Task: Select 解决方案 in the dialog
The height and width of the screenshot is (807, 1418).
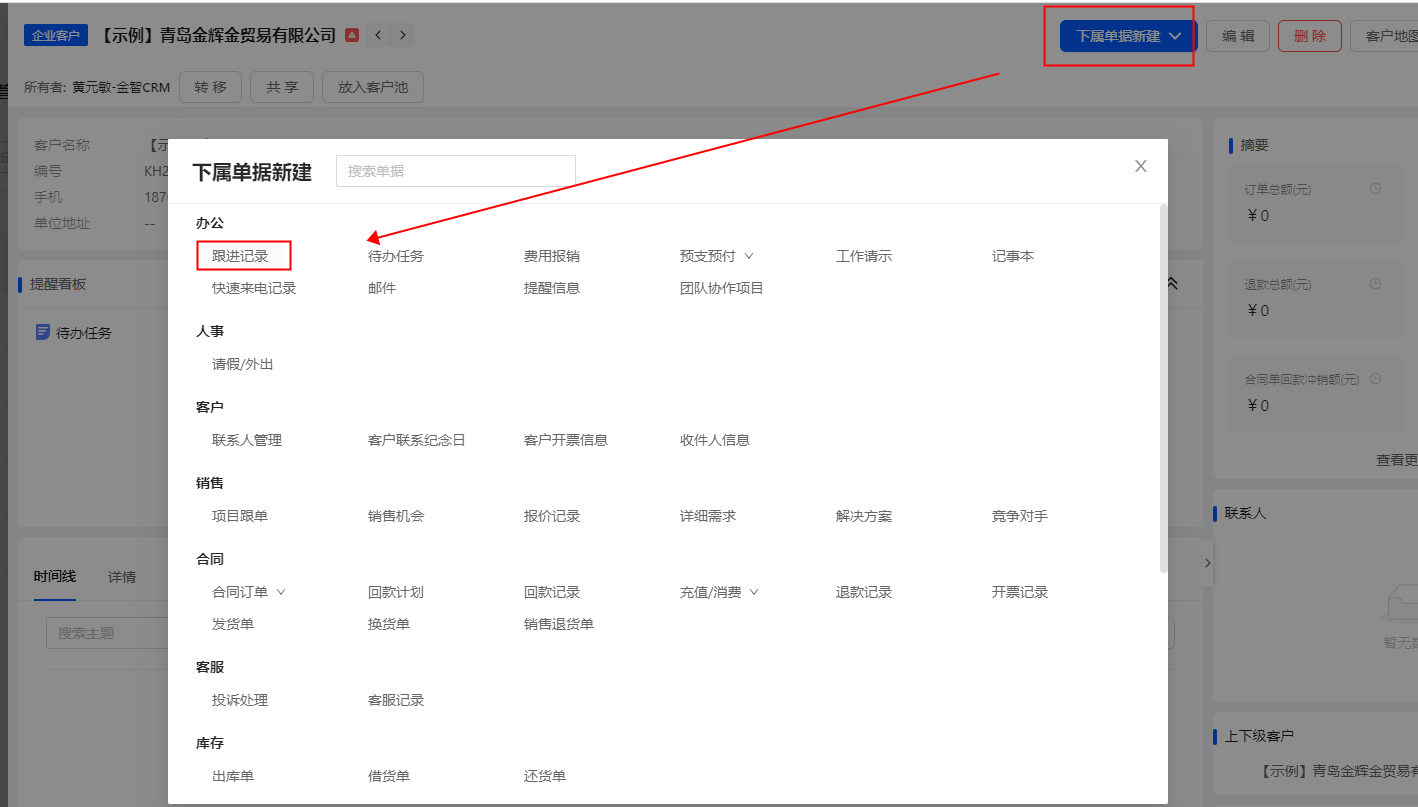Action: pos(864,516)
